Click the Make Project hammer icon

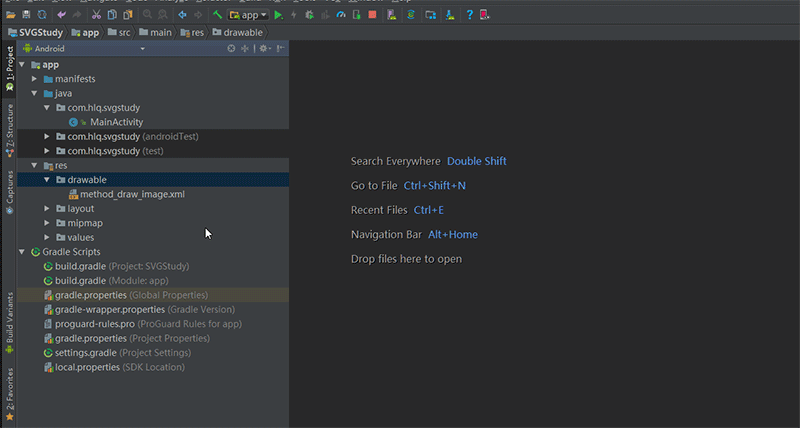[x=217, y=15]
